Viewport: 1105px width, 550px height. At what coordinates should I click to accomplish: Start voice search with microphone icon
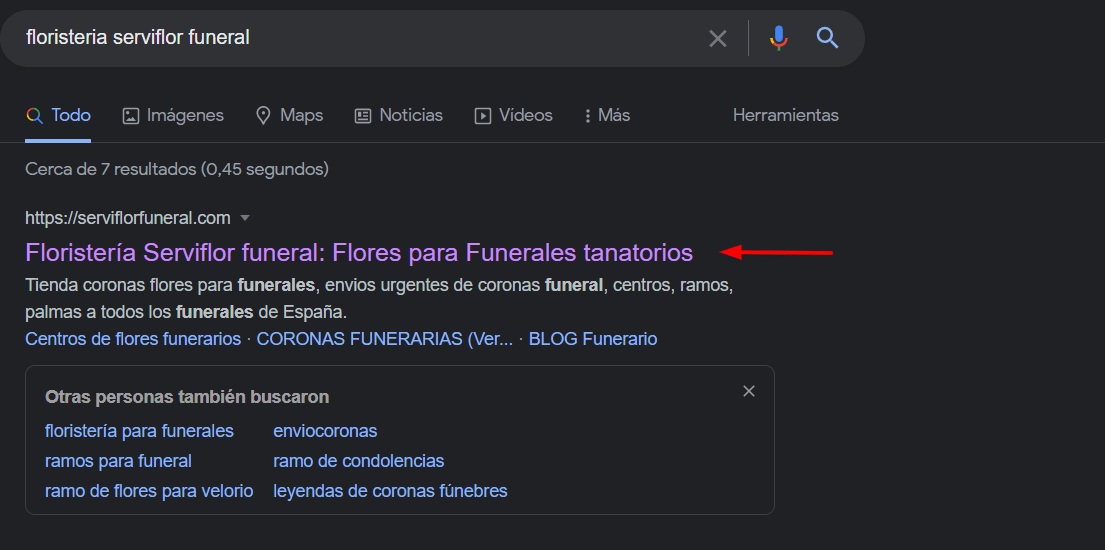pyautogui.click(x=778, y=37)
